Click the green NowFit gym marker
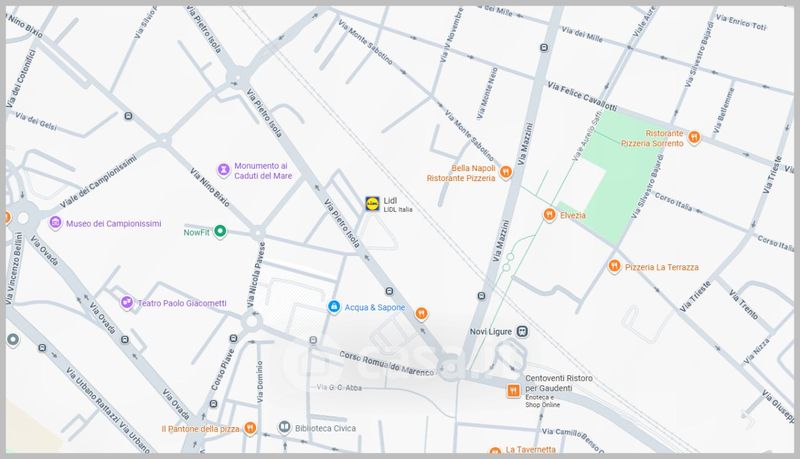 221,232
